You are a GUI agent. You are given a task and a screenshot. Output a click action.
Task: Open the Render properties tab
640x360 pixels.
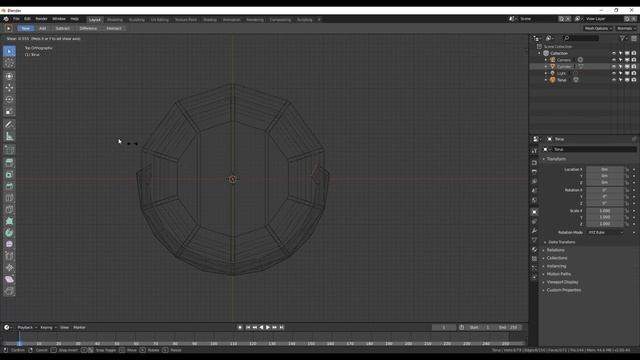[534, 162]
